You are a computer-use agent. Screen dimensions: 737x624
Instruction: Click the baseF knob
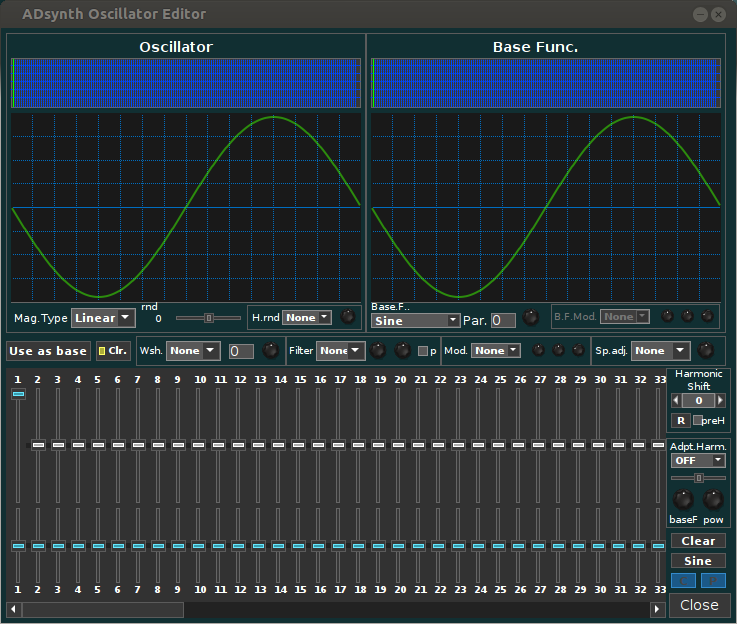click(x=684, y=499)
